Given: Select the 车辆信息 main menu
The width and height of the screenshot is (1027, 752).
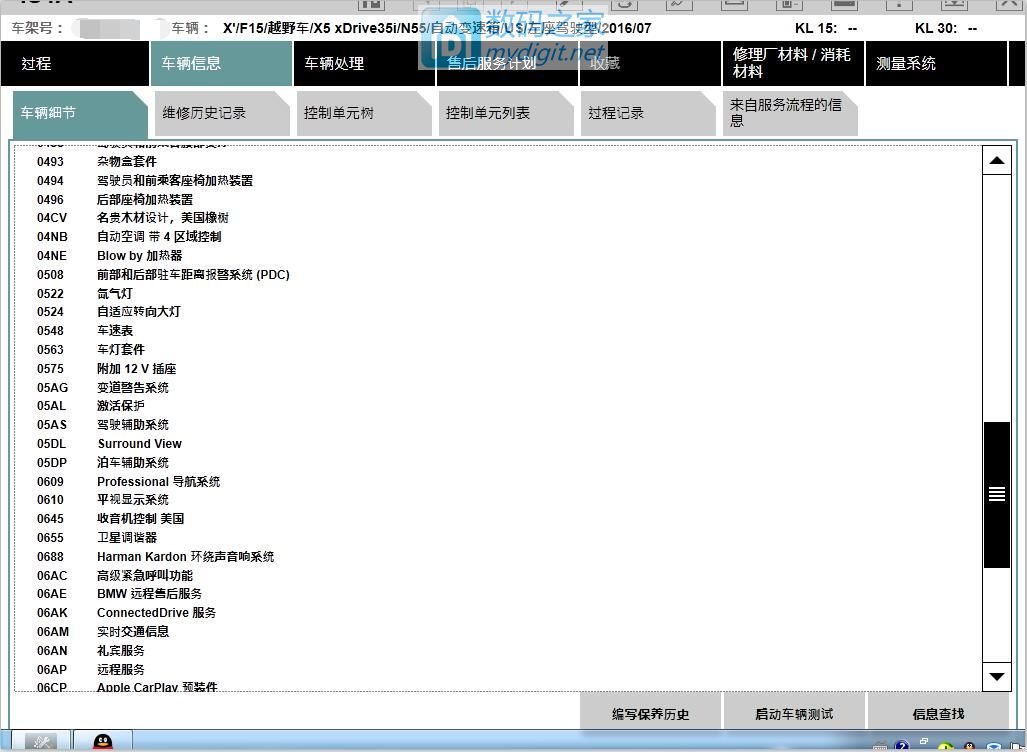Looking at the screenshot, I should coord(221,64).
